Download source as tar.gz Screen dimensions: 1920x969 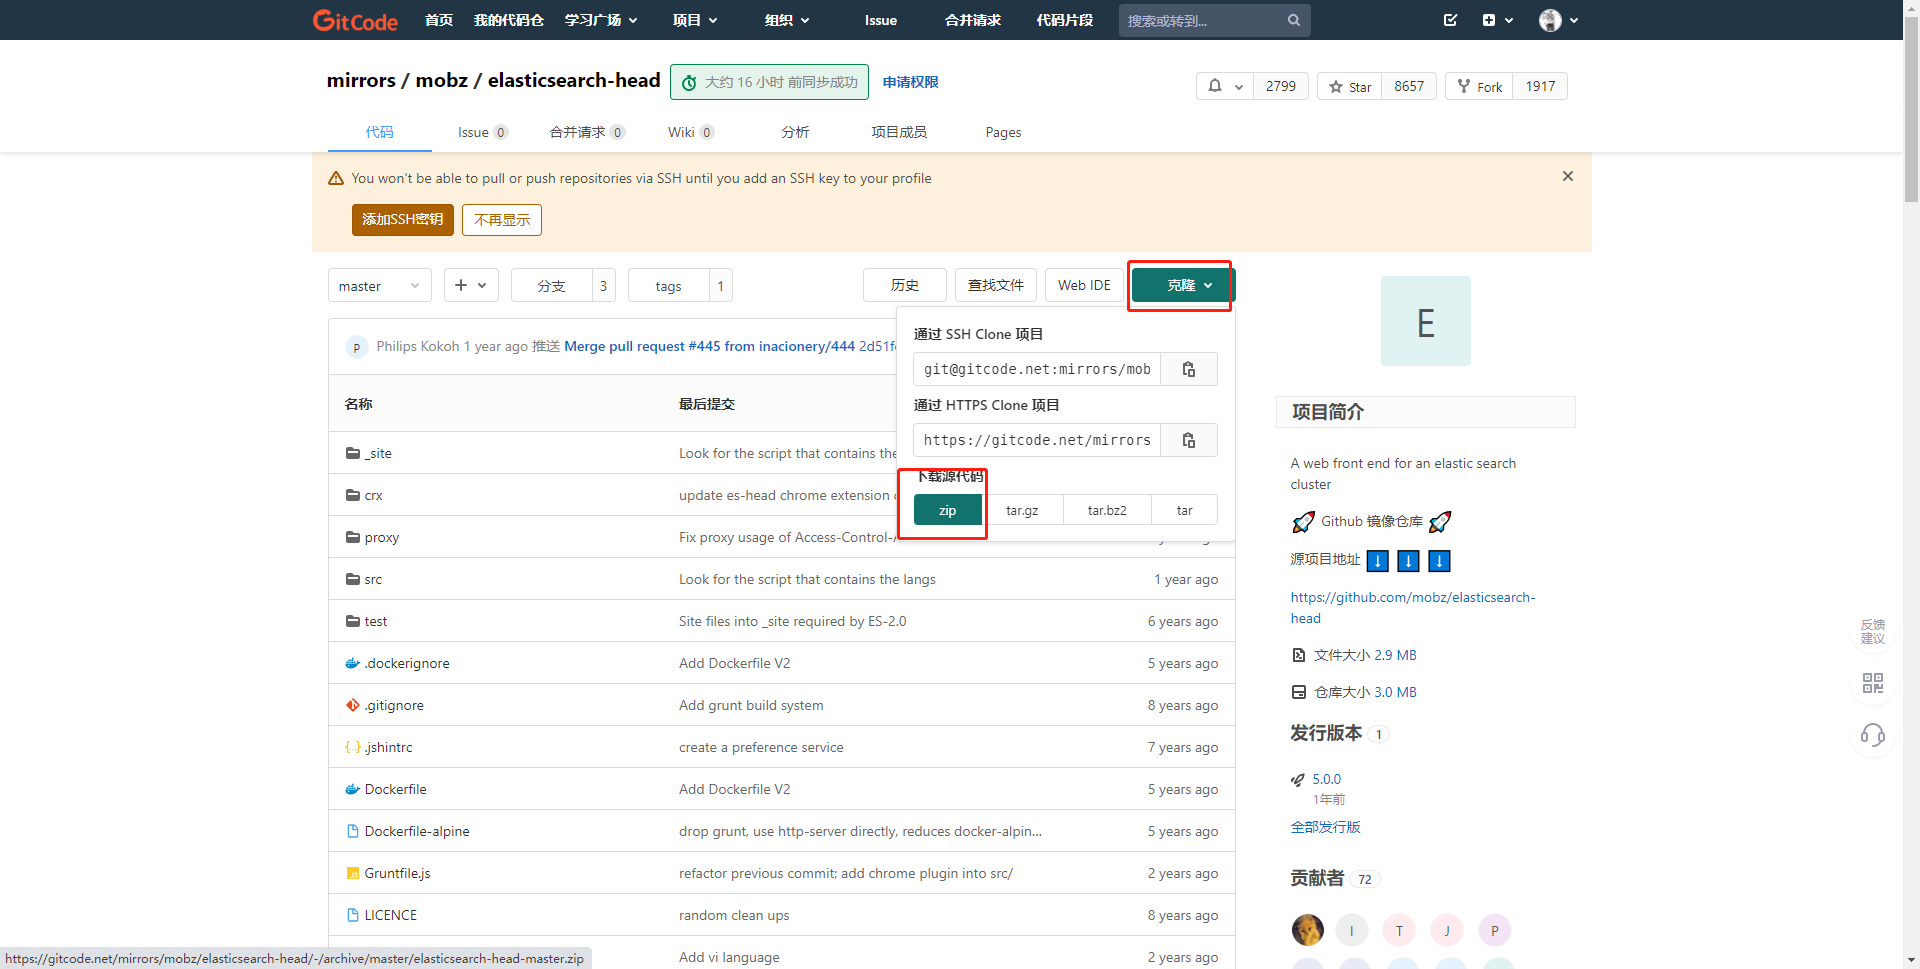pos(1022,510)
